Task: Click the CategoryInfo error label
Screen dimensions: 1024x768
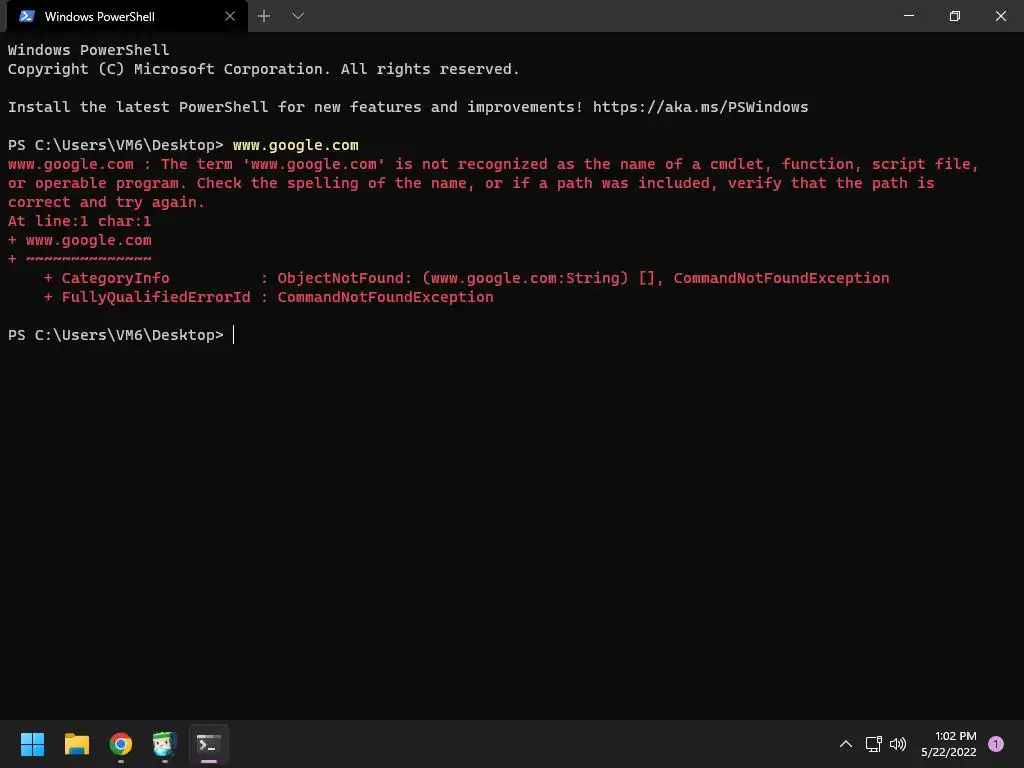Action: [116, 278]
